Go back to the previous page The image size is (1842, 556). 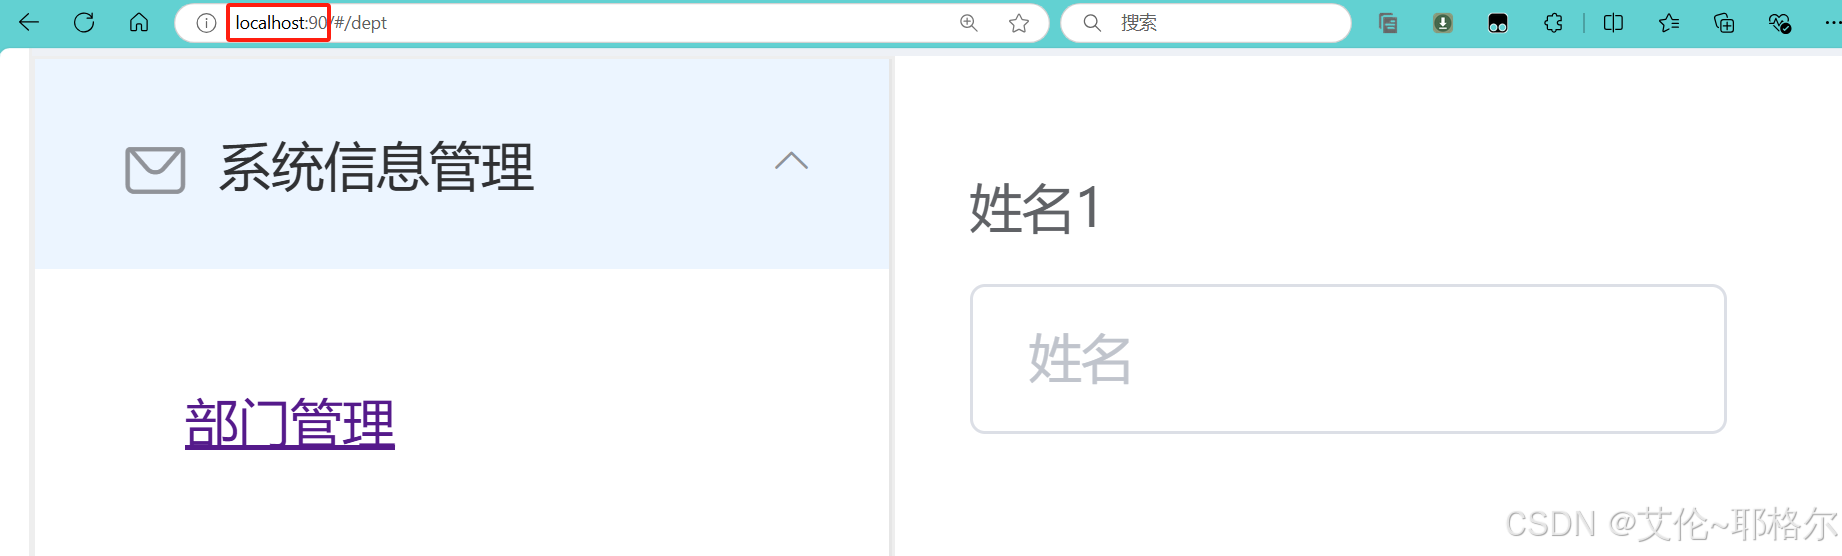click(x=29, y=22)
